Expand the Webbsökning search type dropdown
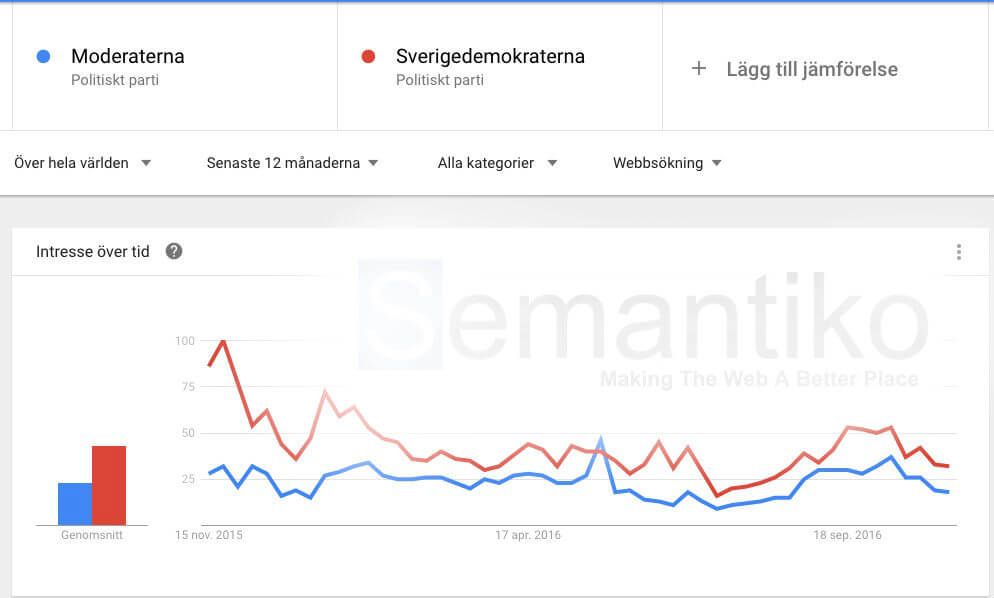The width and height of the screenshot is (994, 598). tap(667, 163)
